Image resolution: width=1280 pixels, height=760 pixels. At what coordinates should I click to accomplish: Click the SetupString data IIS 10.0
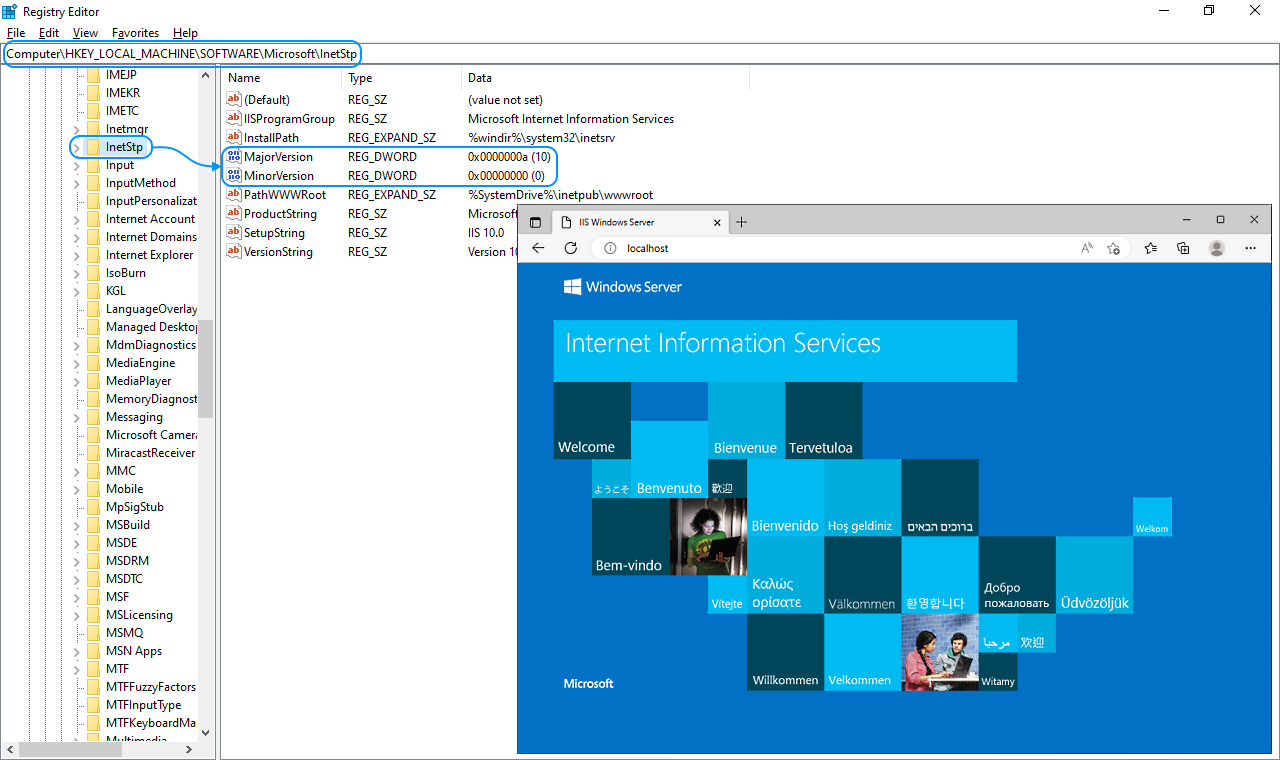click(x=486, y=232)
